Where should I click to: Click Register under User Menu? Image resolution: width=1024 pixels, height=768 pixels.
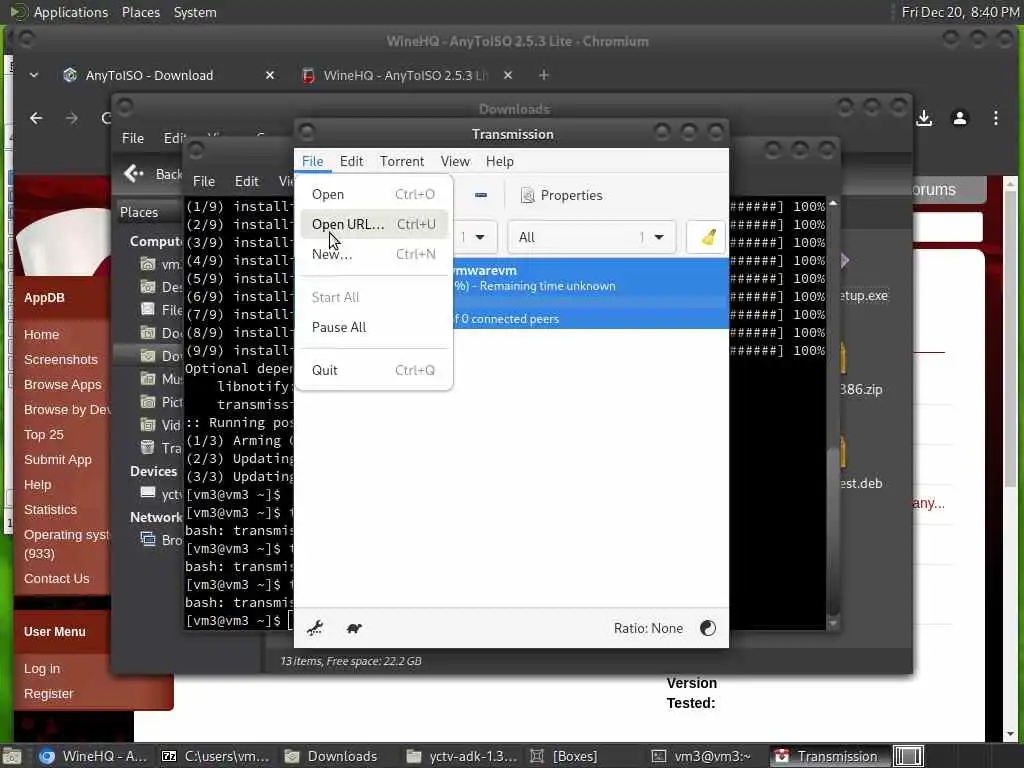(x=48, y=694)
